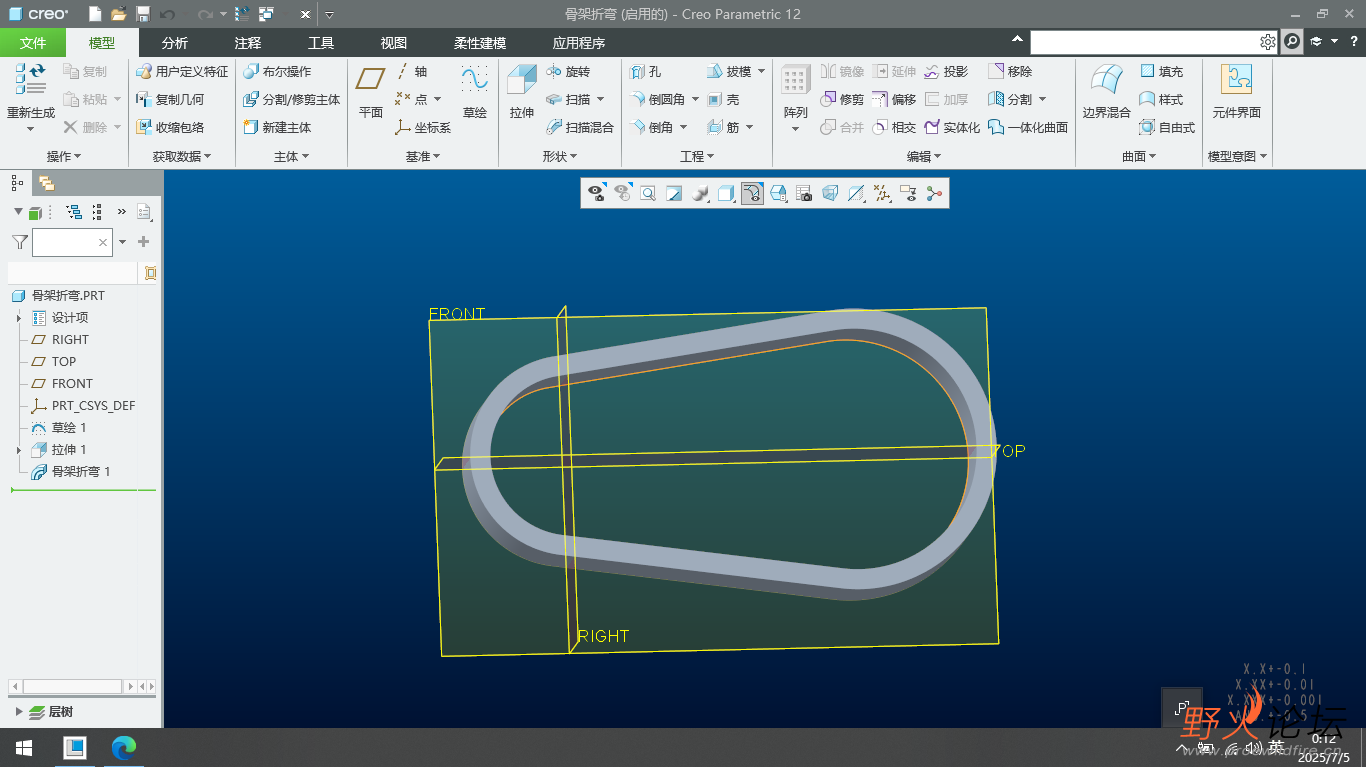
Task: Toggle the appearance visibility eye icon
Action: click(x=596, y=193)
